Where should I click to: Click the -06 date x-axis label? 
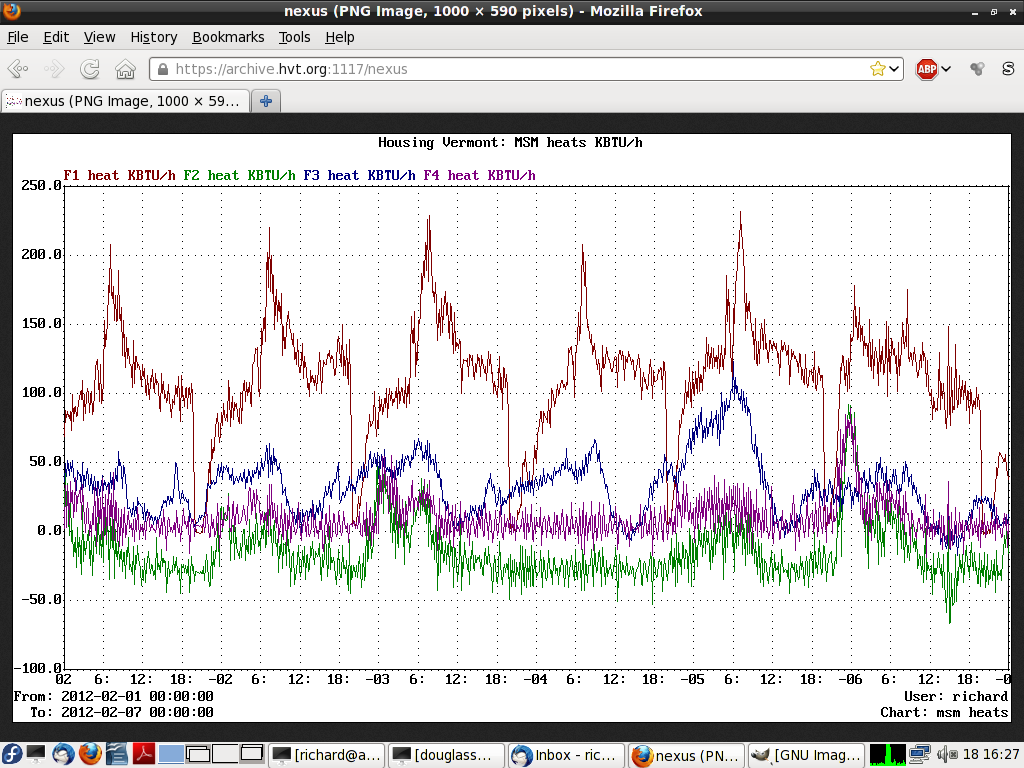(x=850, y=680)
